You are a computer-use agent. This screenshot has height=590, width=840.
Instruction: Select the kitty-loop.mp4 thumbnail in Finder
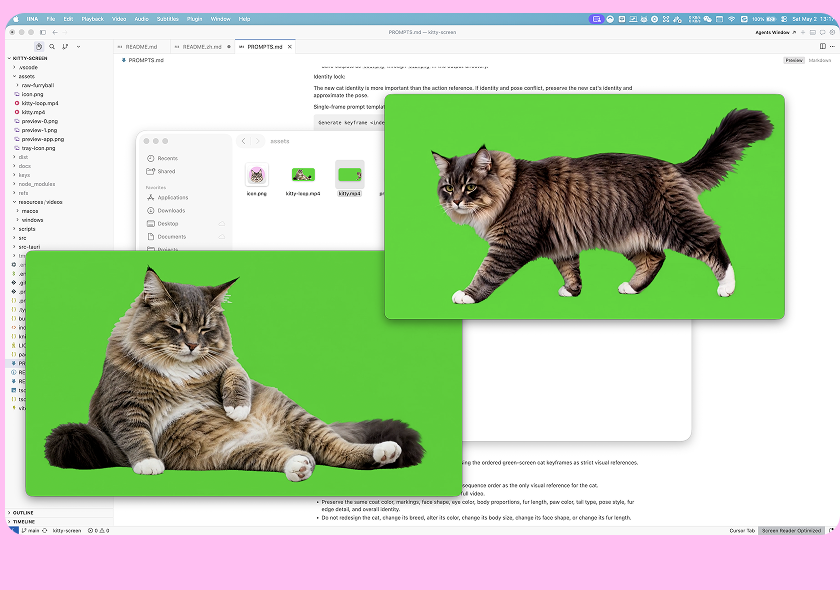[x=303, y=175]
